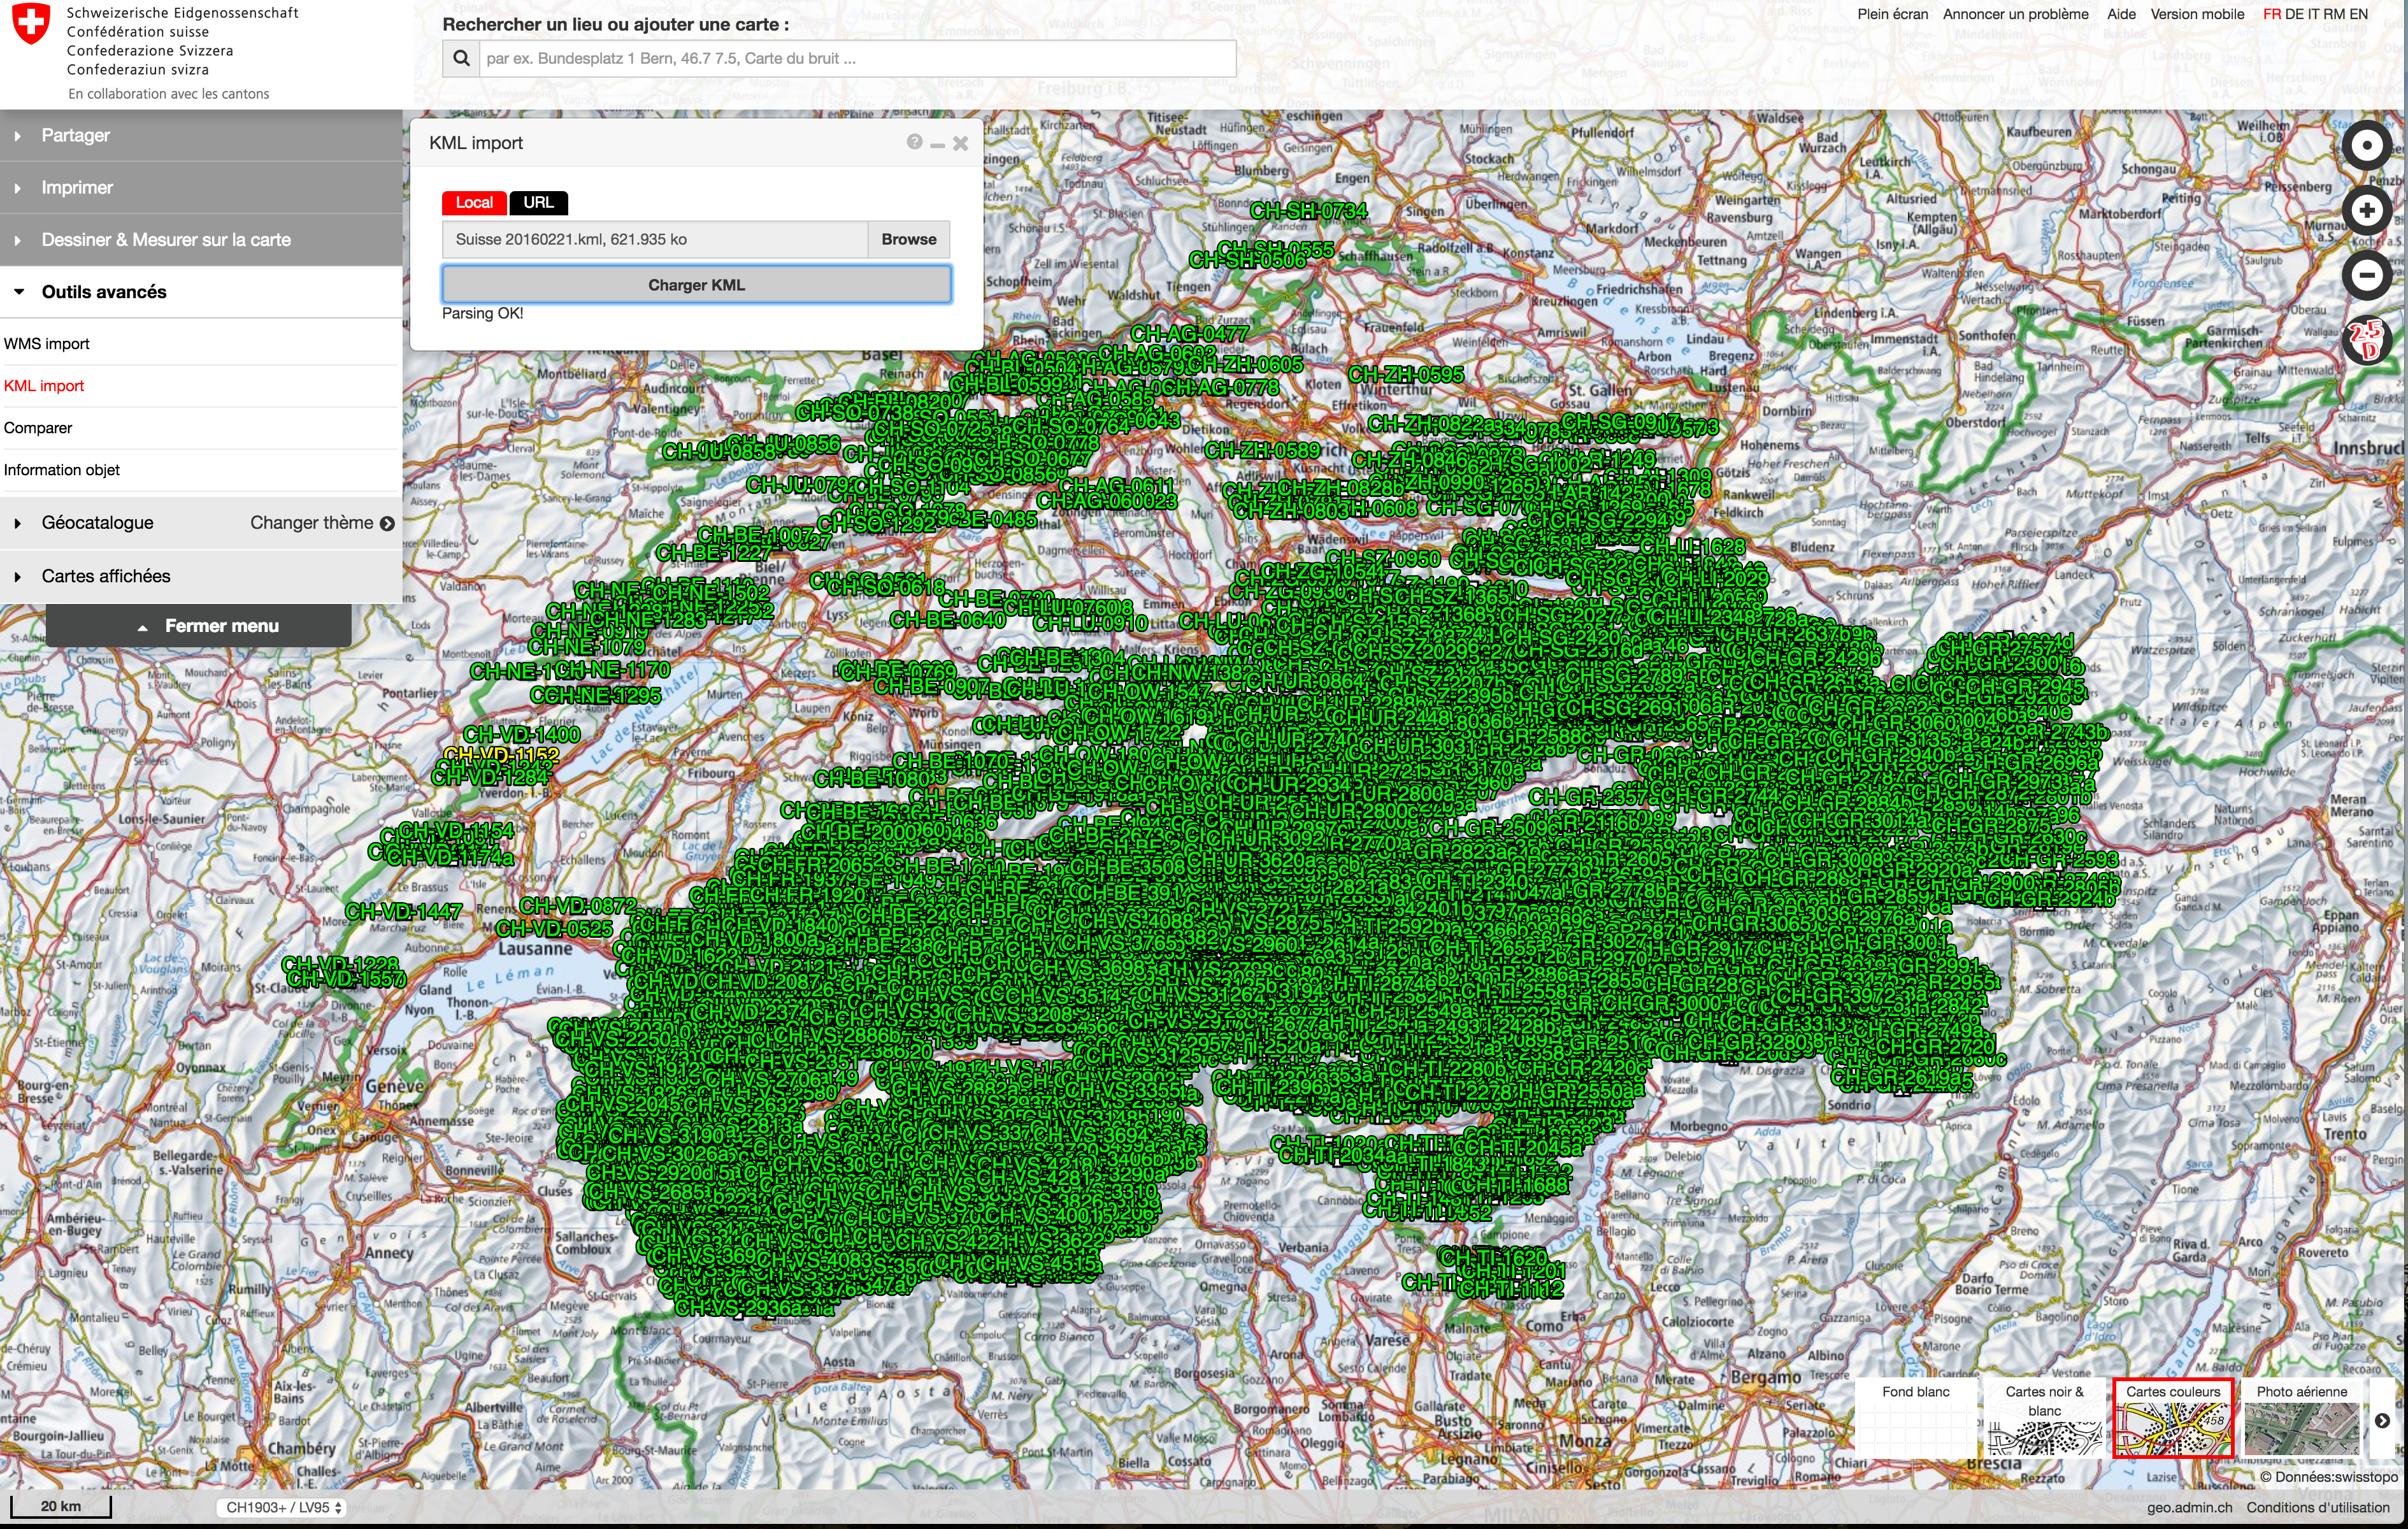Expand the Imprimer section
This screenshot has width=2408, height=1529.
(x=76, y=187)
